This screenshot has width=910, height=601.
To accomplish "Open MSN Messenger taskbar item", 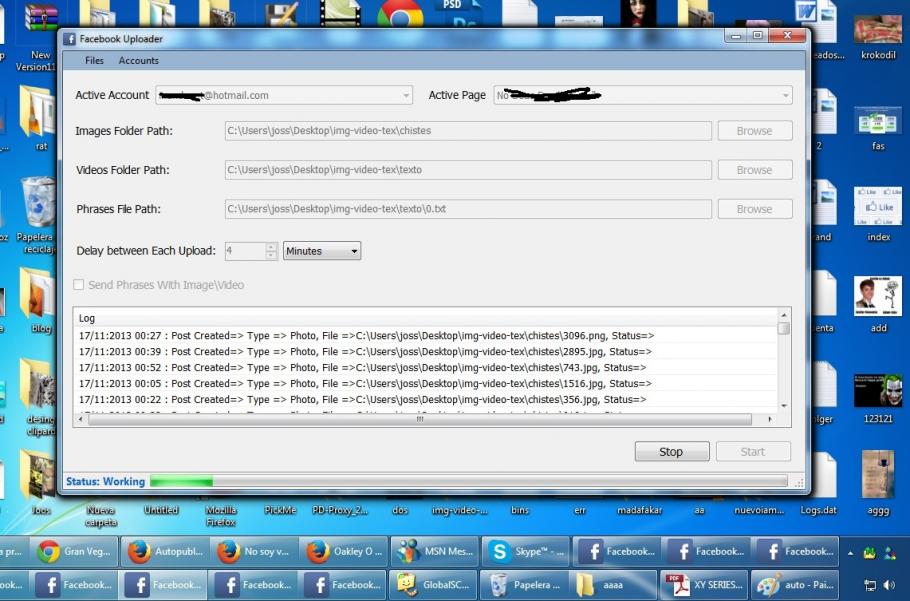I will pos(435,552).
